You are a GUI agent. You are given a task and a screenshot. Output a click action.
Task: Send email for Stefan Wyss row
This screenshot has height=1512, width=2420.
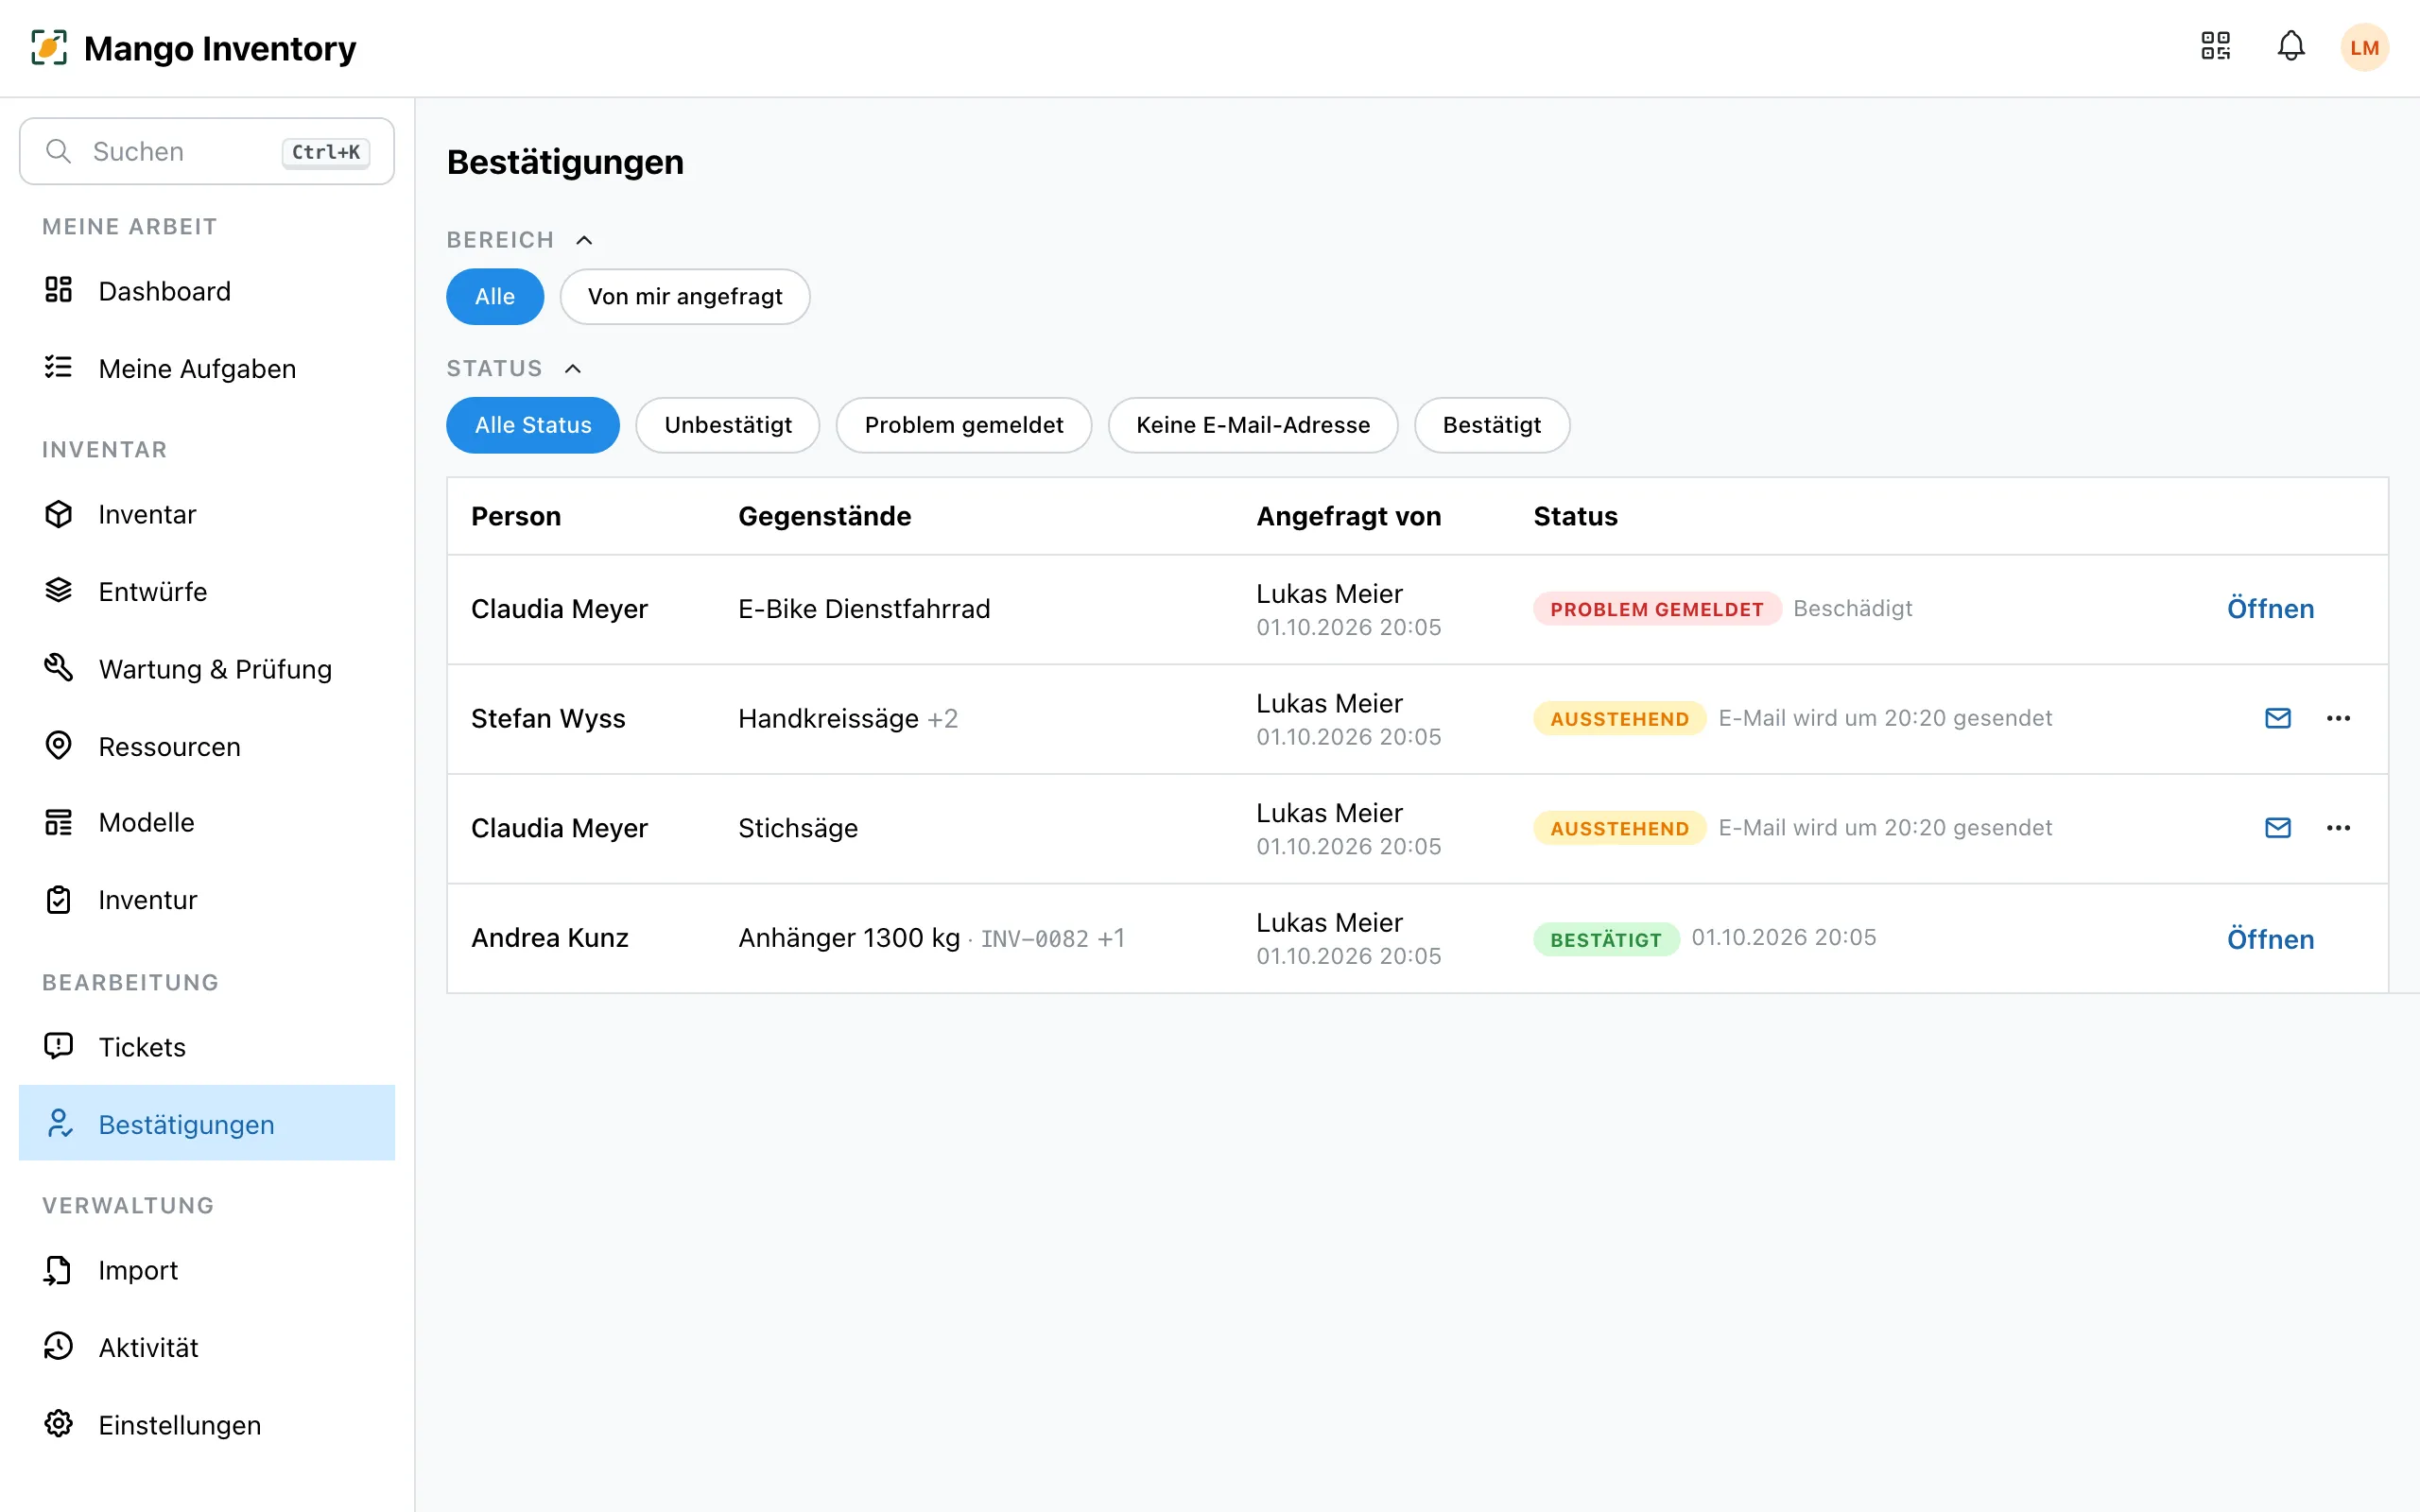point(2277,718)
